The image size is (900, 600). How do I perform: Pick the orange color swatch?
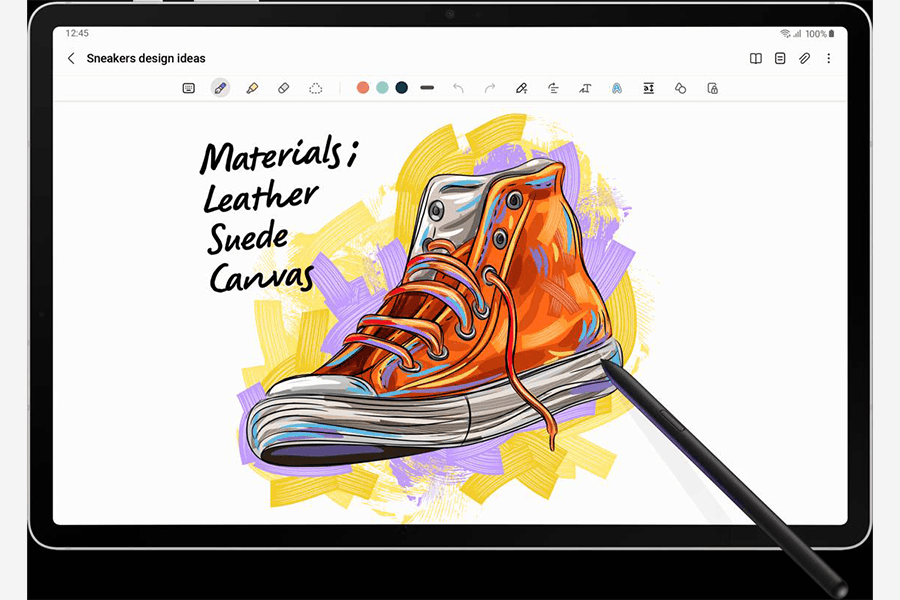[363, 88]
